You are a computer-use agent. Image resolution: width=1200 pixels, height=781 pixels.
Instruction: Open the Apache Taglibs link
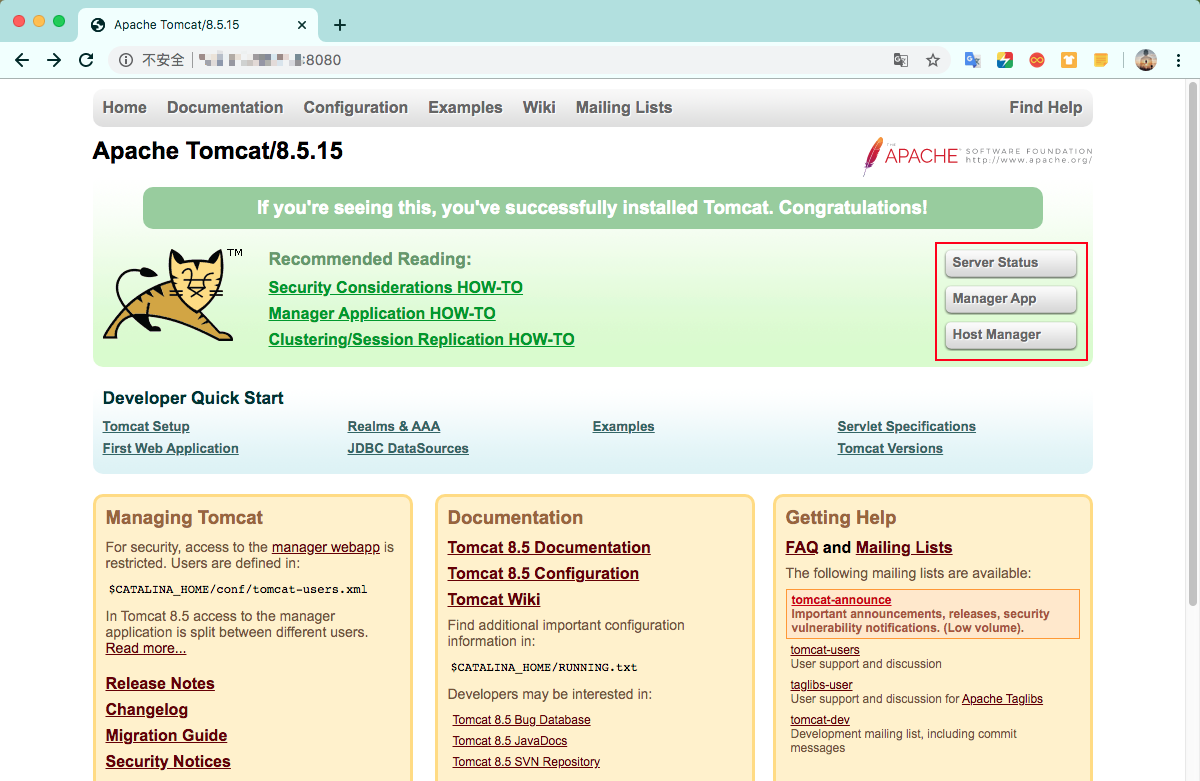[x=1002, y=699]
